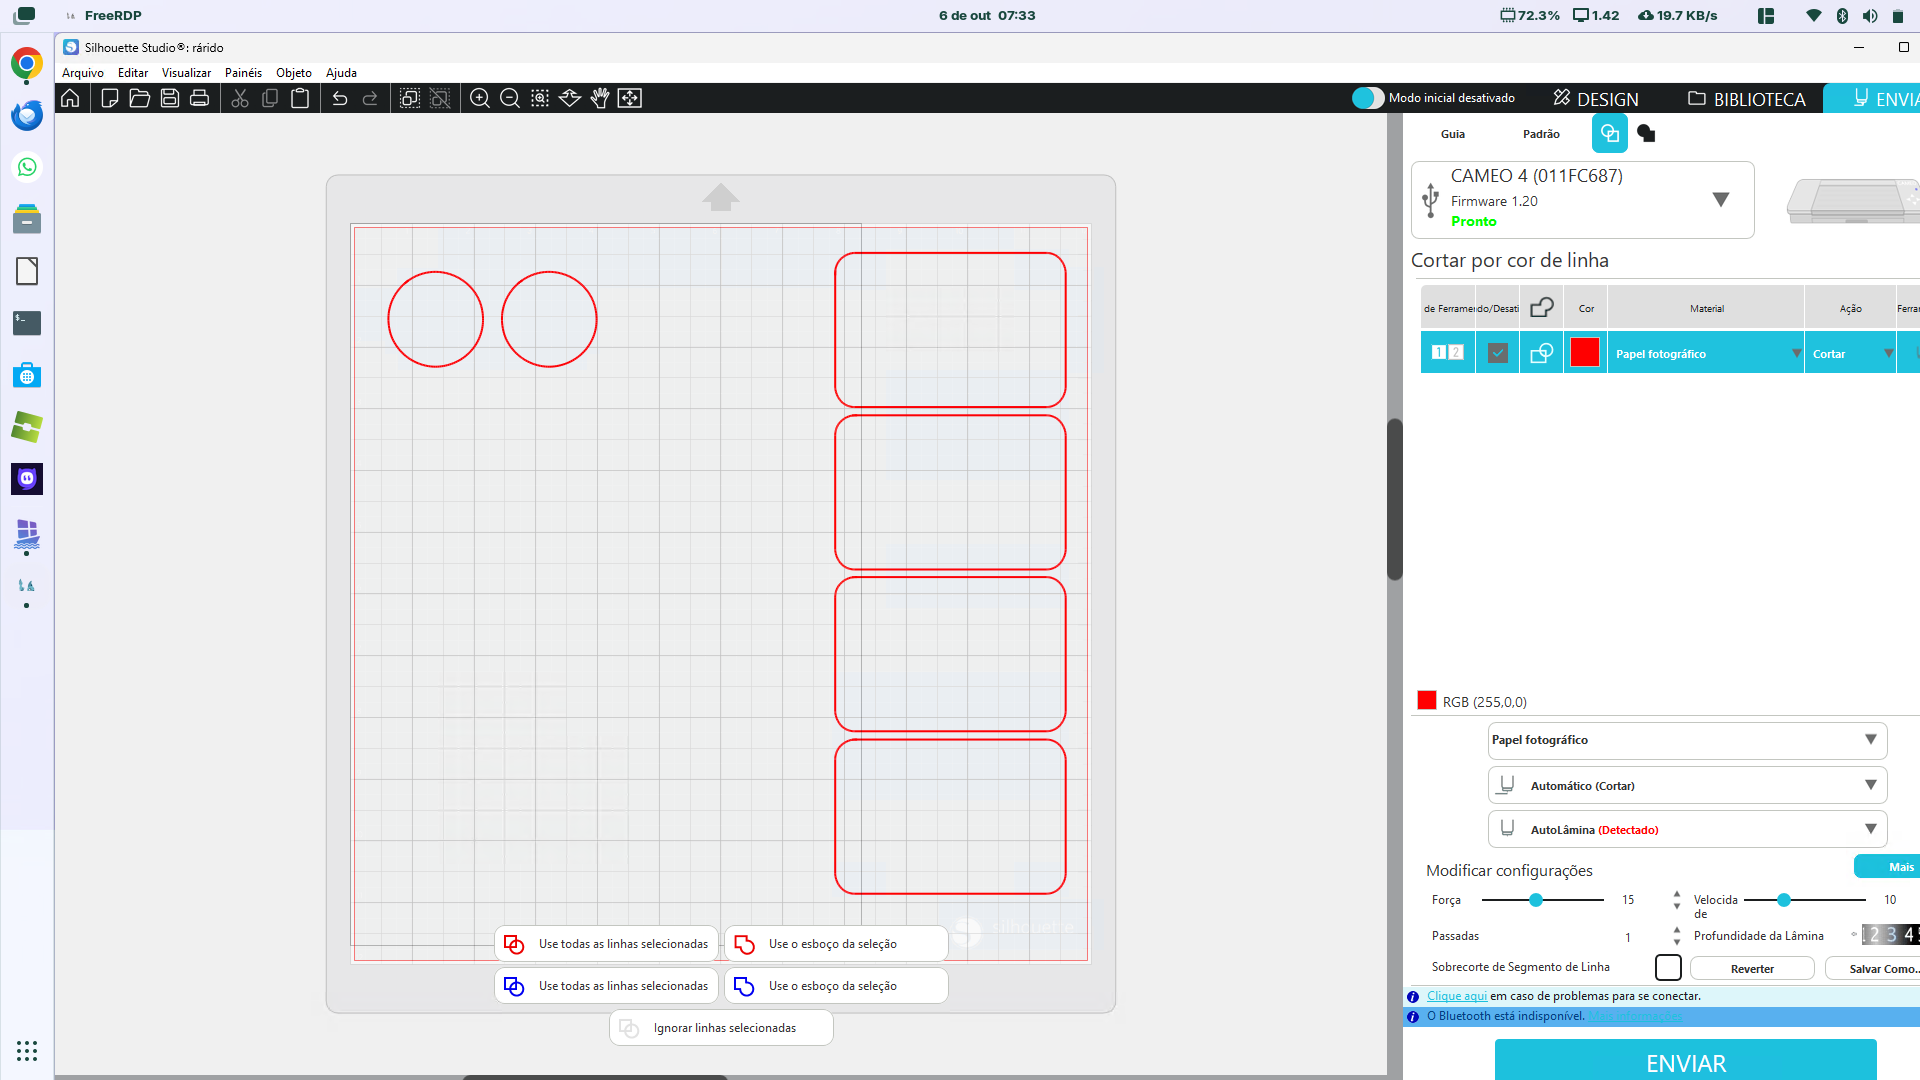The width and height of the screenshot is (1920, 1080).
Task: Switch to the BIBLIOTECA tab
Action: pos(1747,99)
